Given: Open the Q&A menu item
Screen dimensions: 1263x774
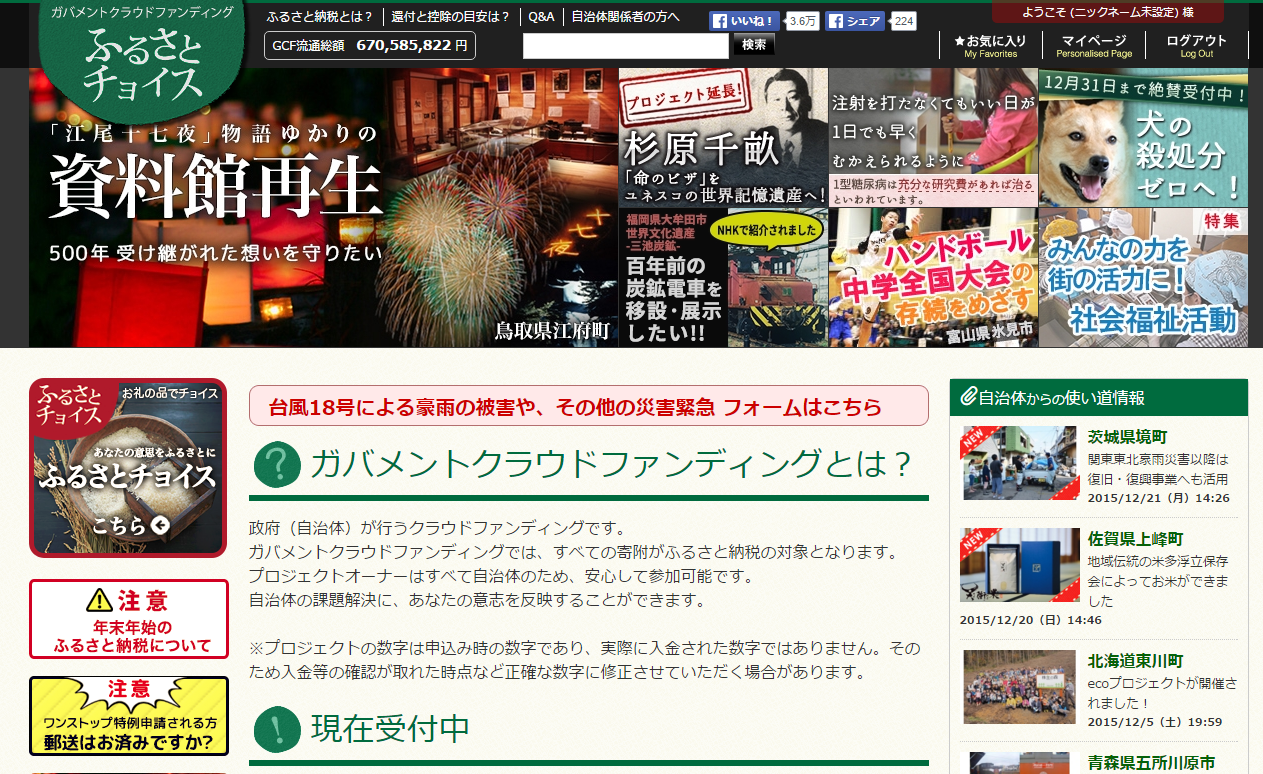Looking at the screenshot, I should click(541, 17).
